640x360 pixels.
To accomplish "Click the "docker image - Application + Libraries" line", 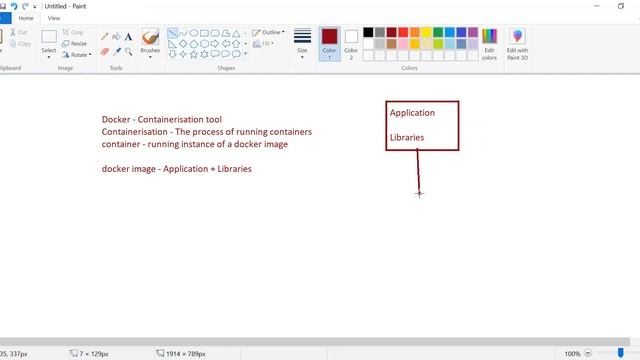I will coord(177,169).
